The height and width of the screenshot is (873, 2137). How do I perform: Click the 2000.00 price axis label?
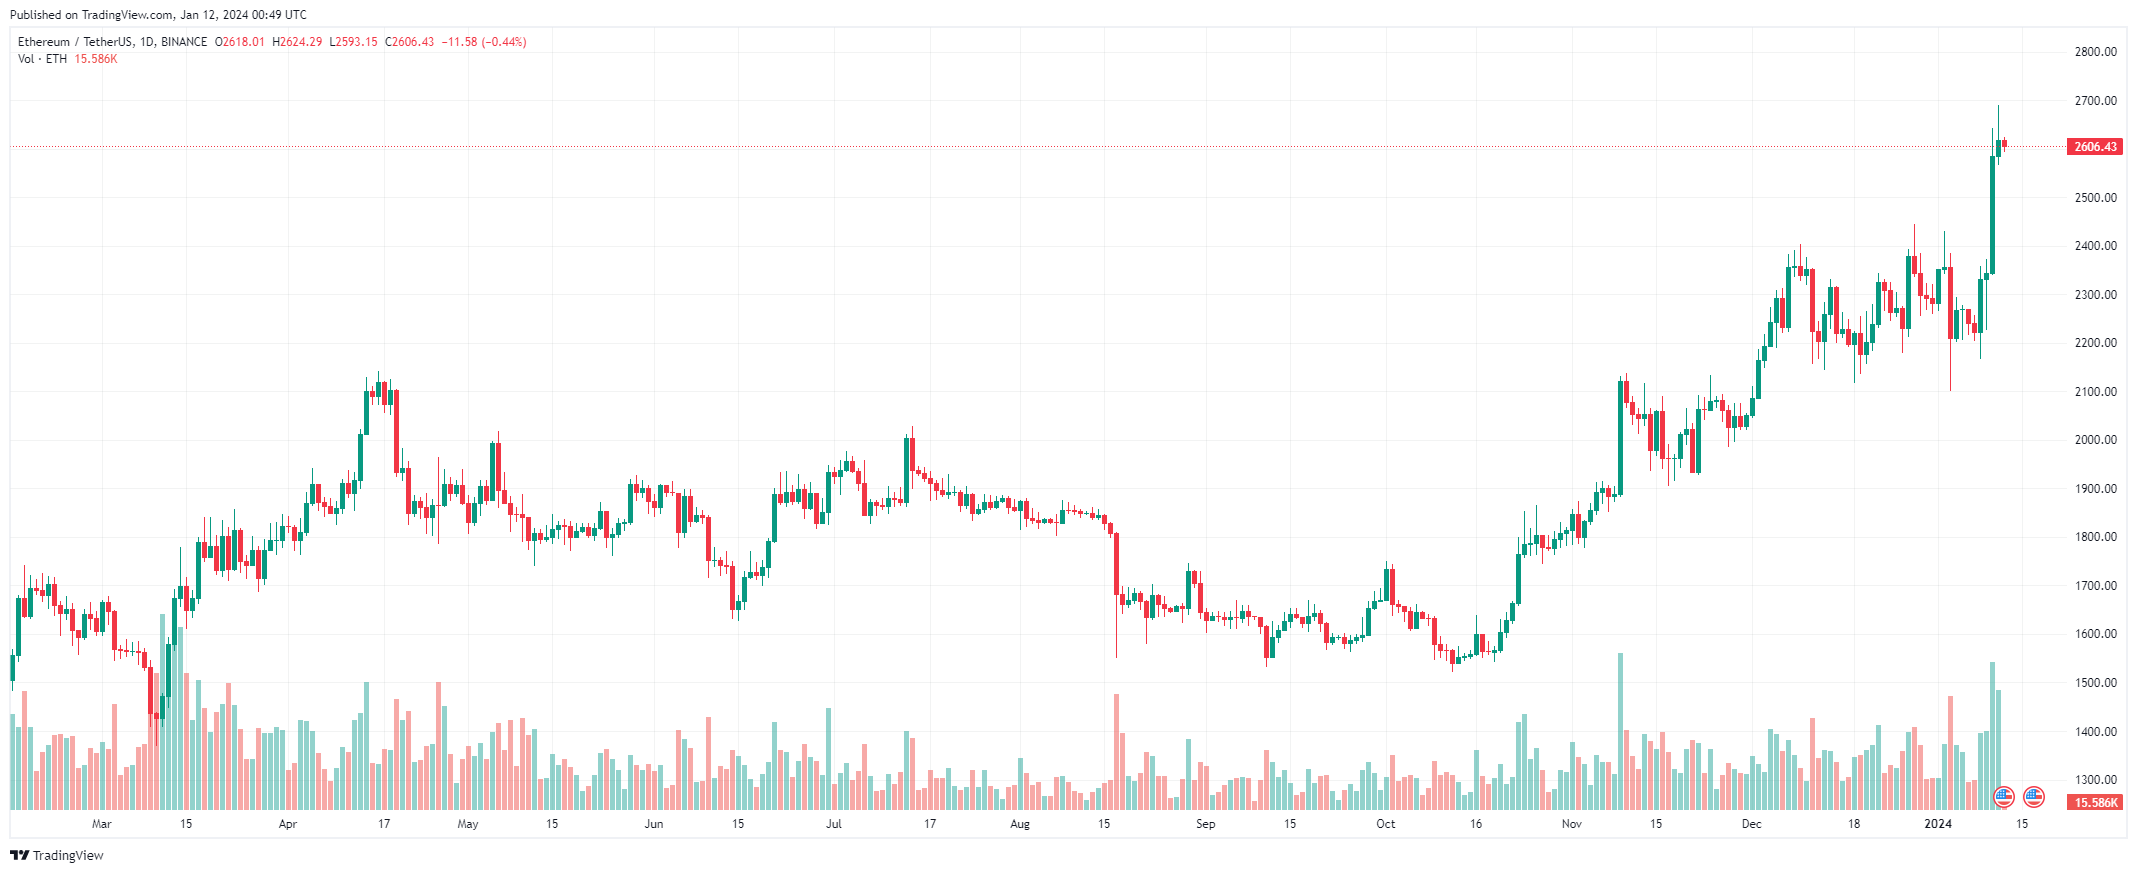click(2095, 440)
